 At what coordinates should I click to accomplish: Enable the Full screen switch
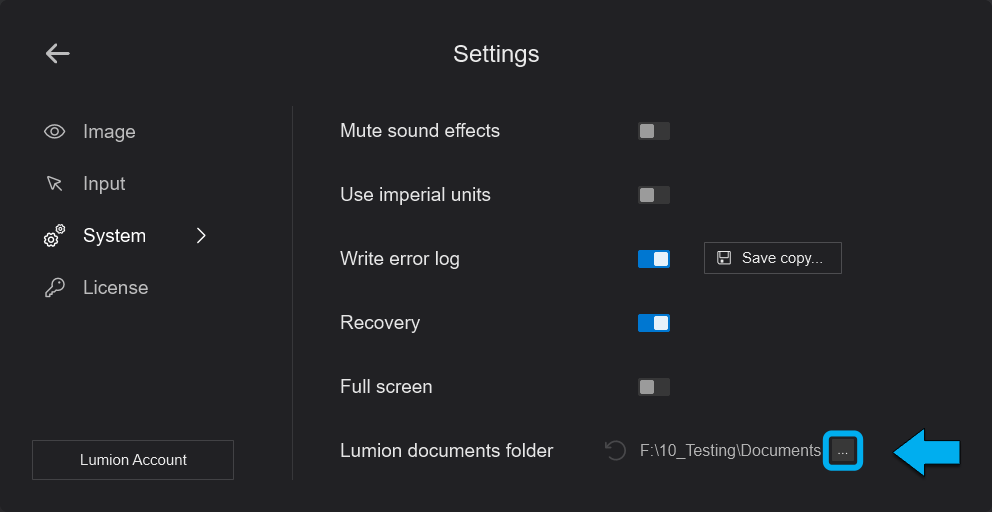(x=654, y=387)
